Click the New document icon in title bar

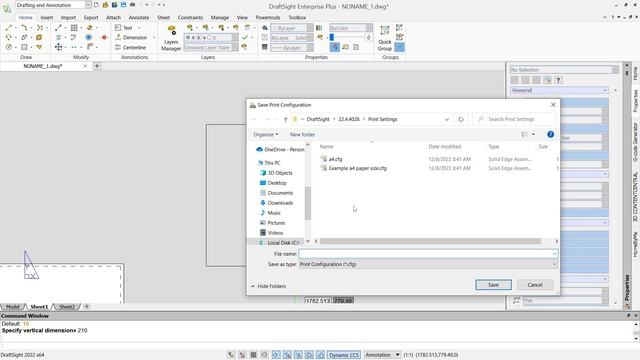point(96,5)
